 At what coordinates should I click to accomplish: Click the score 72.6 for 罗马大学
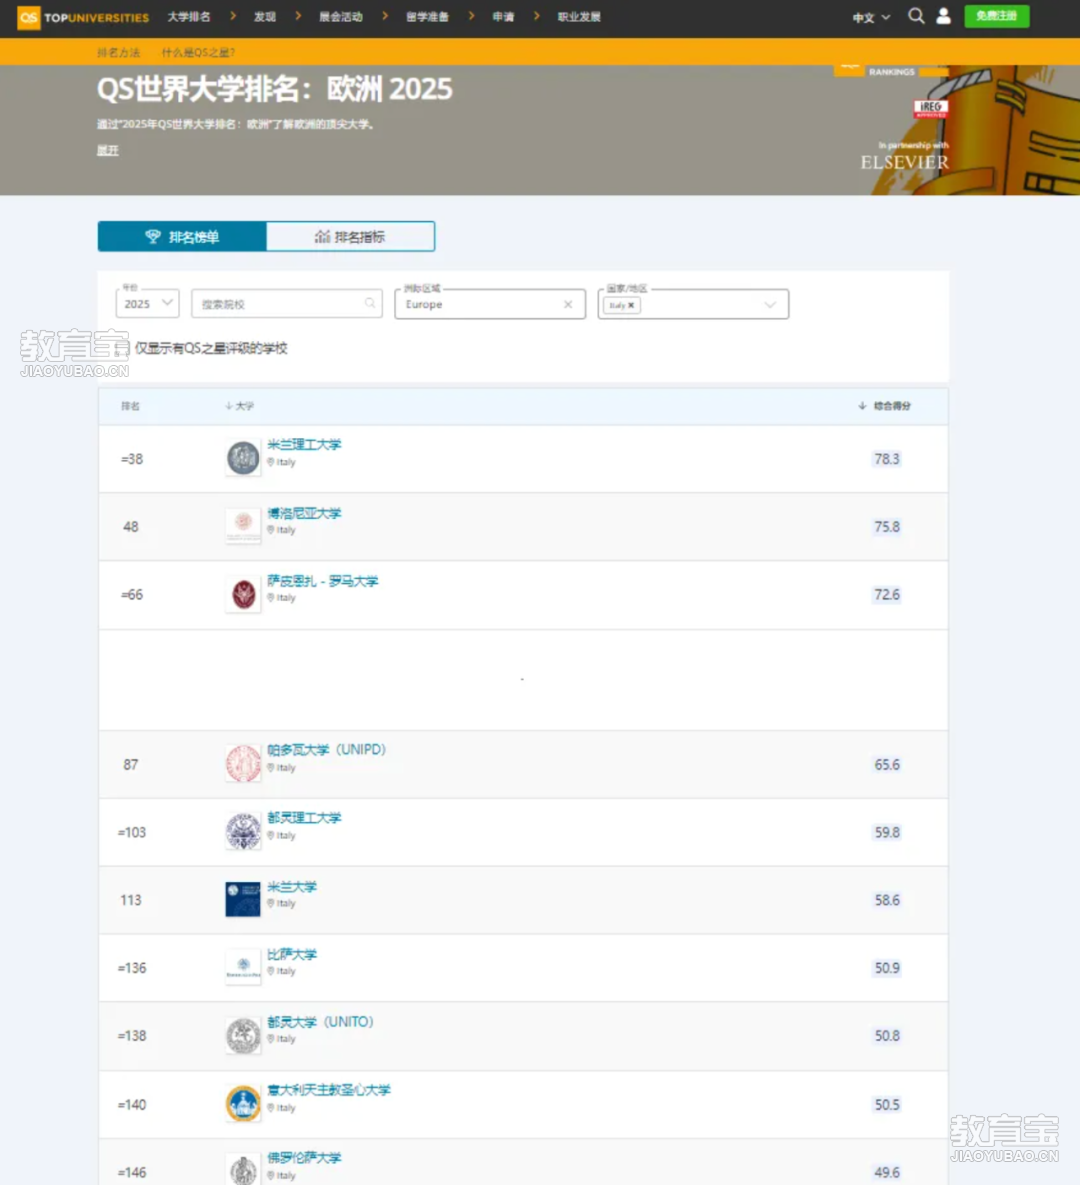point(887,595)
